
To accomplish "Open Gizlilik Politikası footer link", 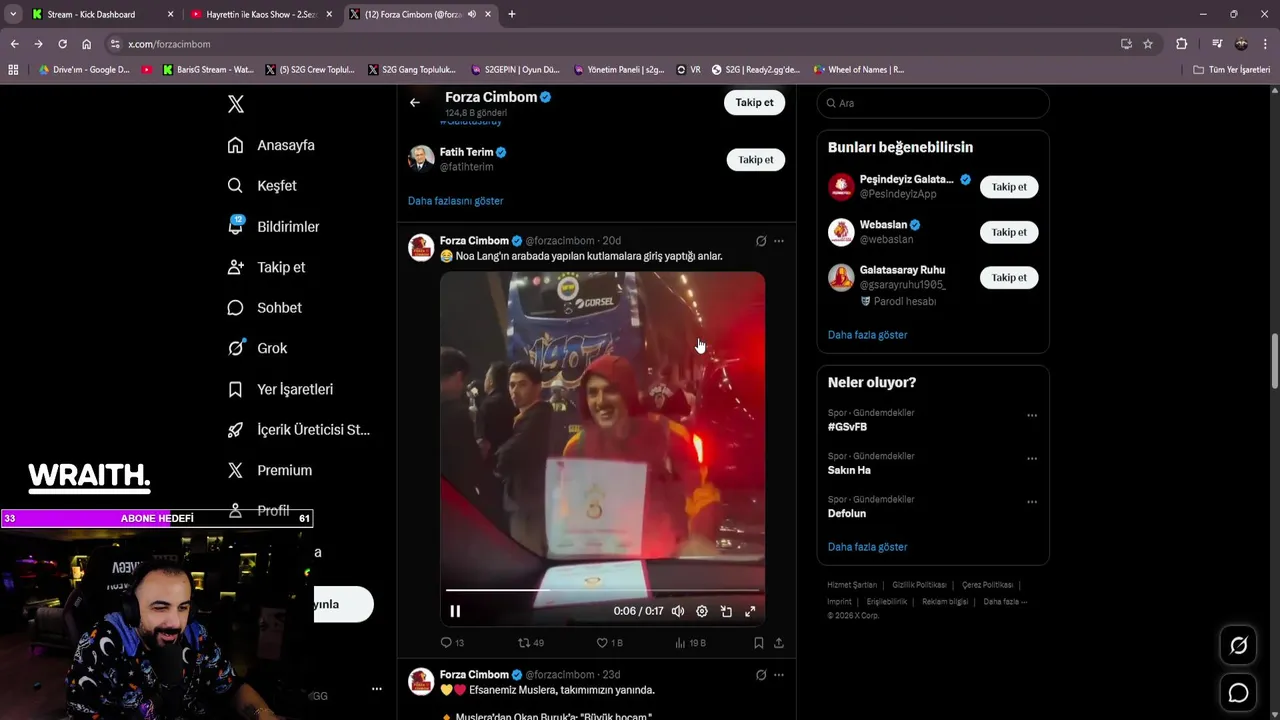I will click(x=919, y=585).
